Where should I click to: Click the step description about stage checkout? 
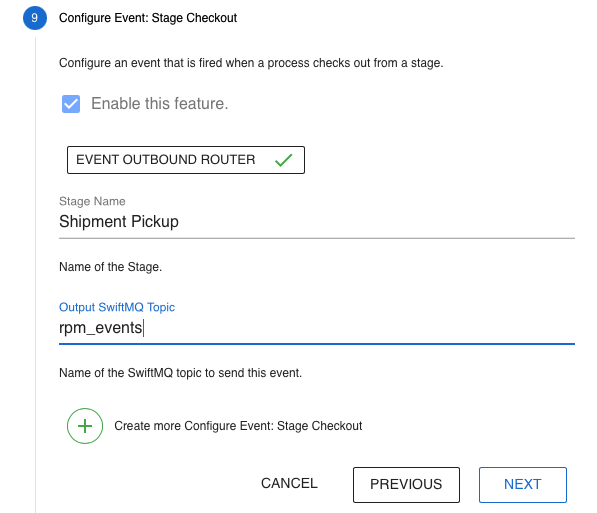click(251, 63)
